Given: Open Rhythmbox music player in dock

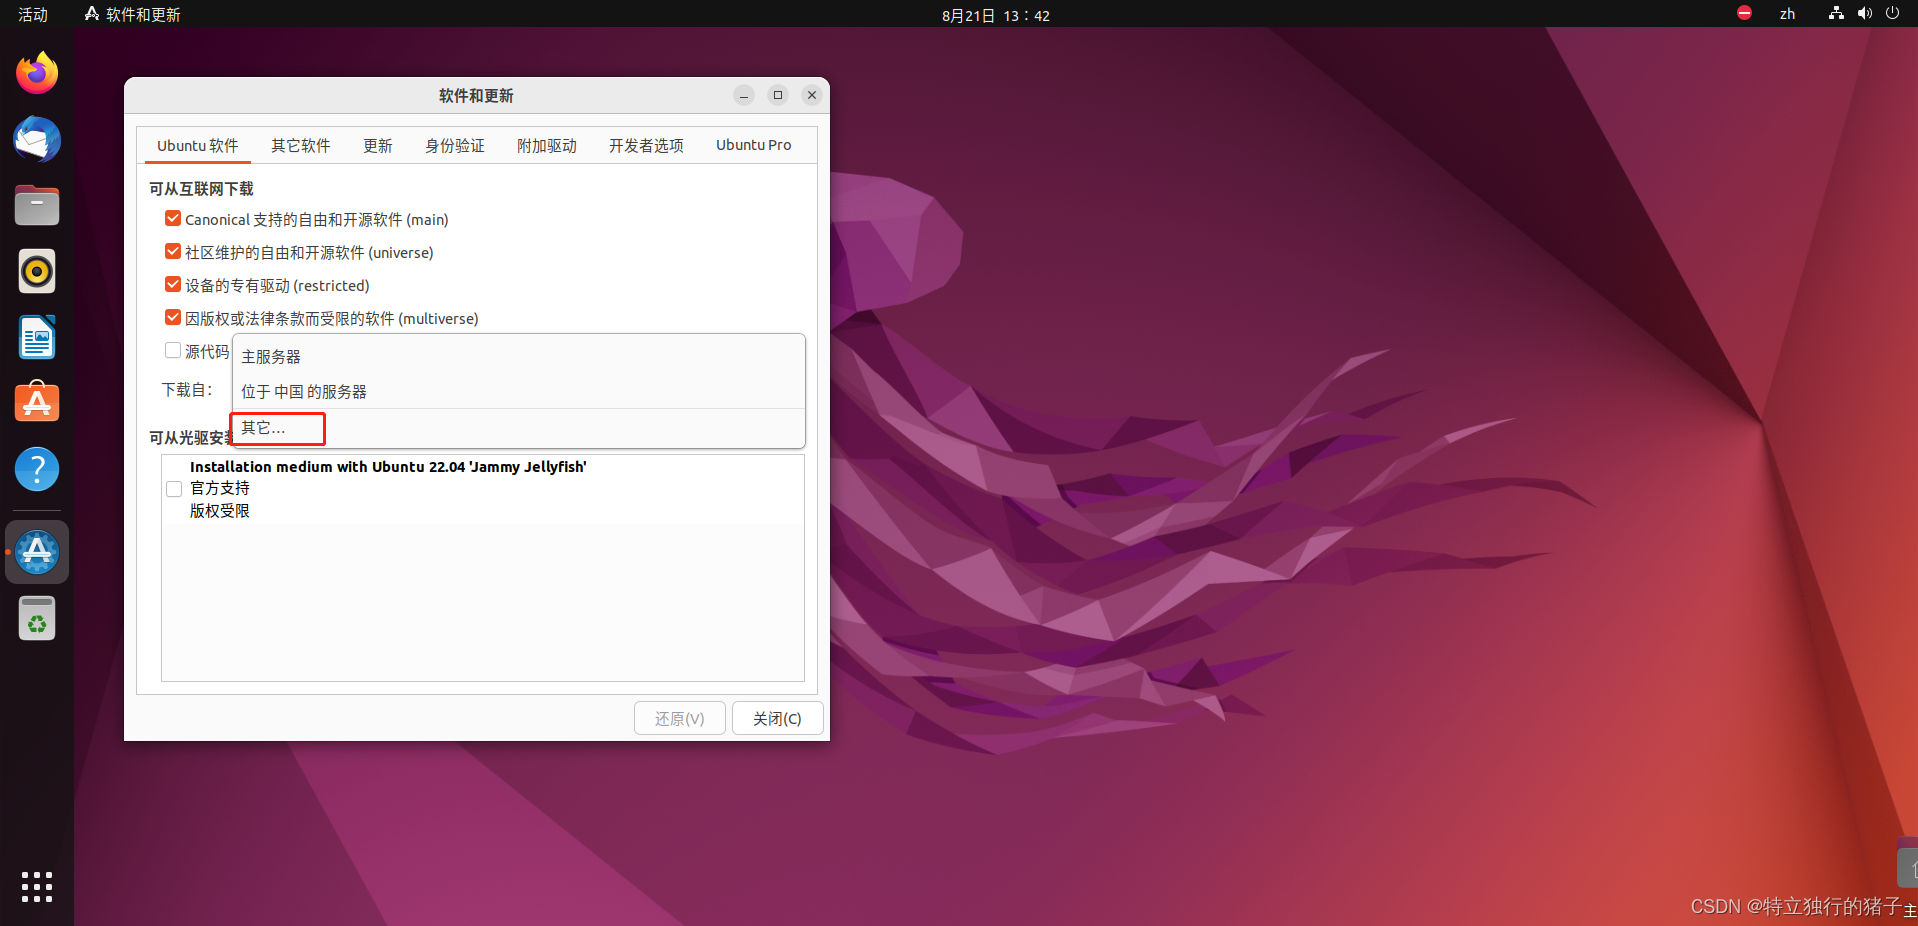Looking at the screenshot, I should (x=37, y=271).
